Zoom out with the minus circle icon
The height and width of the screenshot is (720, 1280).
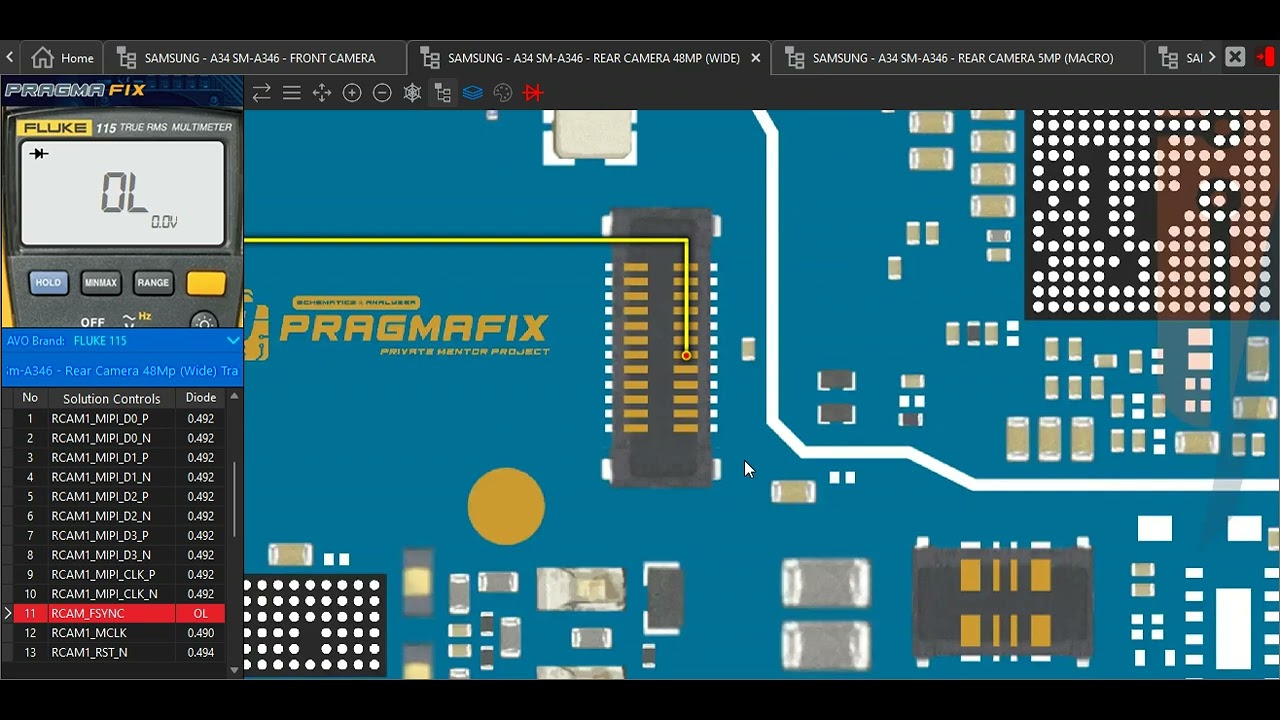(382, 93)
